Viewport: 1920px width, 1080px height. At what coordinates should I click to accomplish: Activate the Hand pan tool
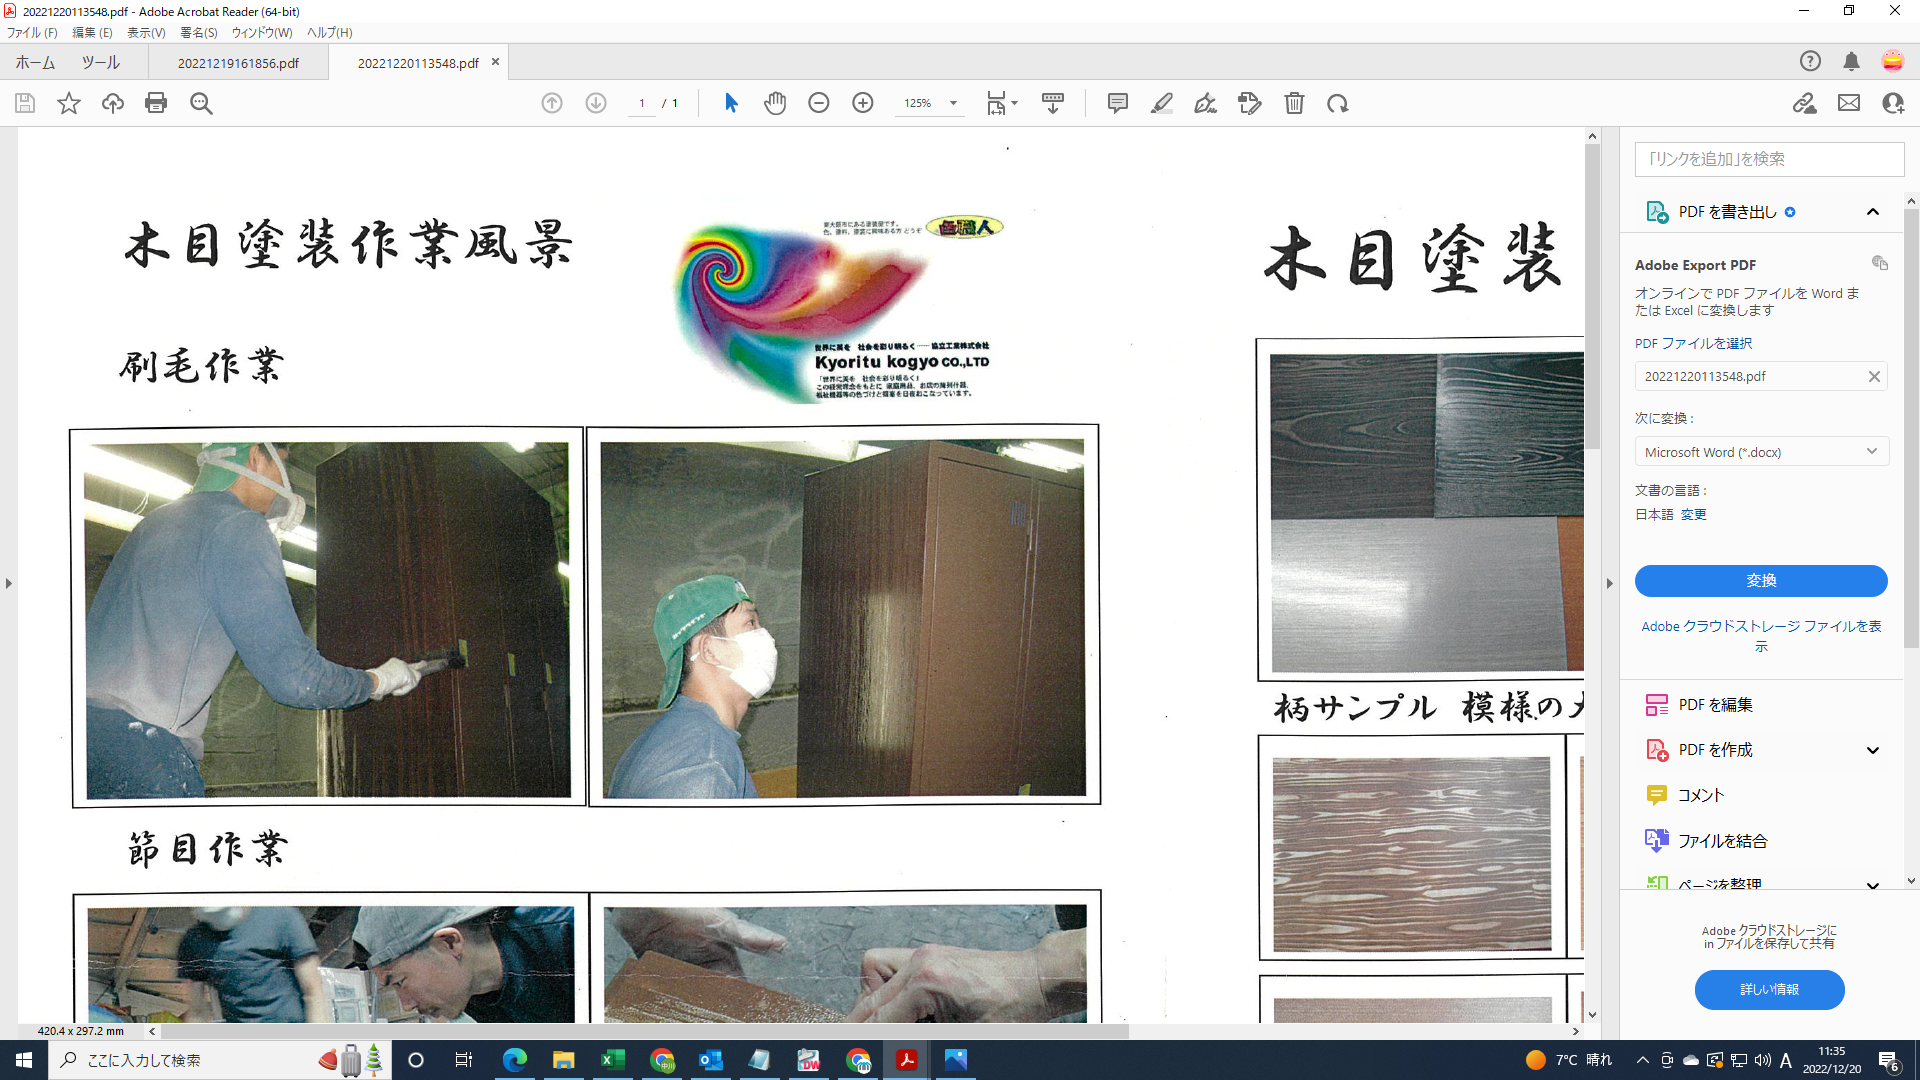[x=775, y=103]
